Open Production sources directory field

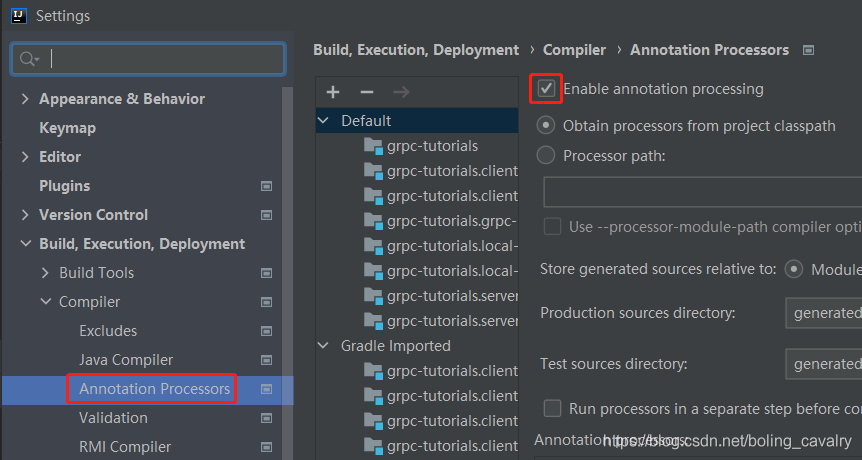(x=823, y=313)
